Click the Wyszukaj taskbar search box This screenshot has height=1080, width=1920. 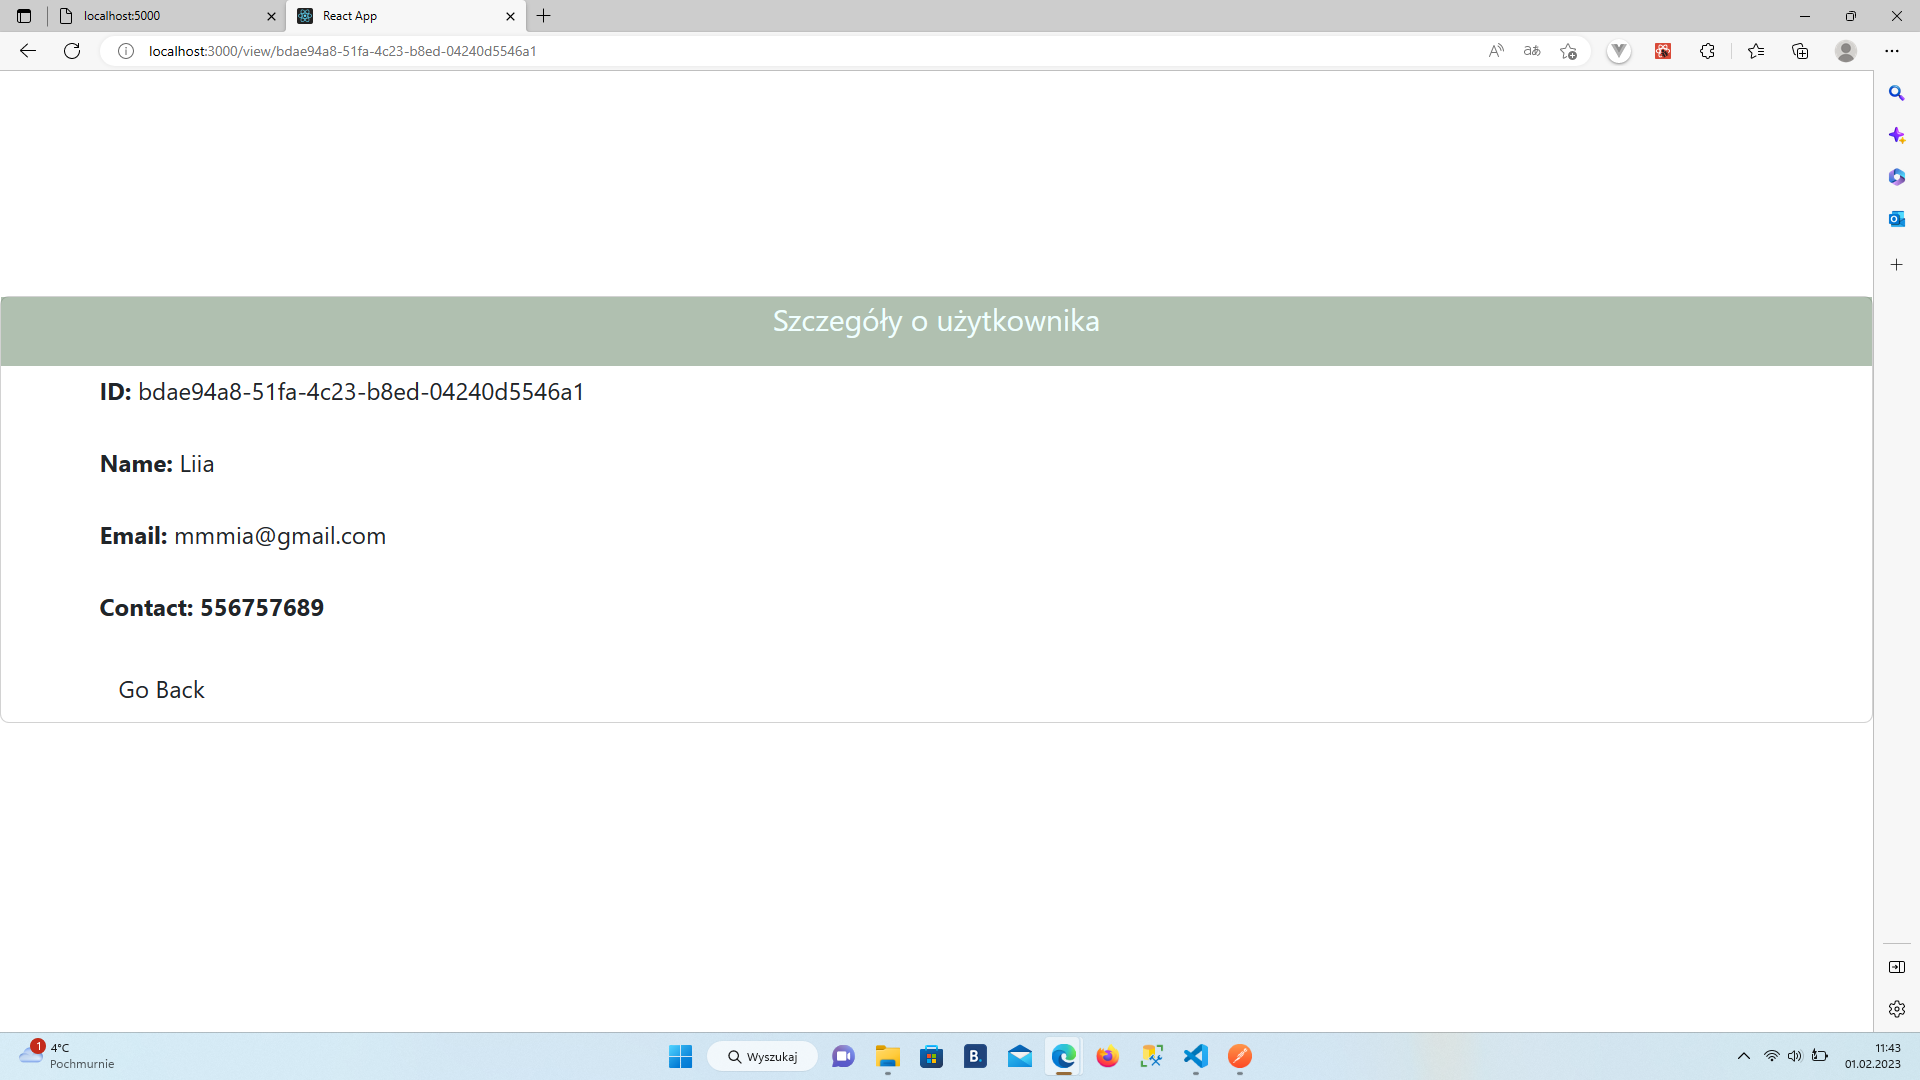click(x=763, y=1056)
